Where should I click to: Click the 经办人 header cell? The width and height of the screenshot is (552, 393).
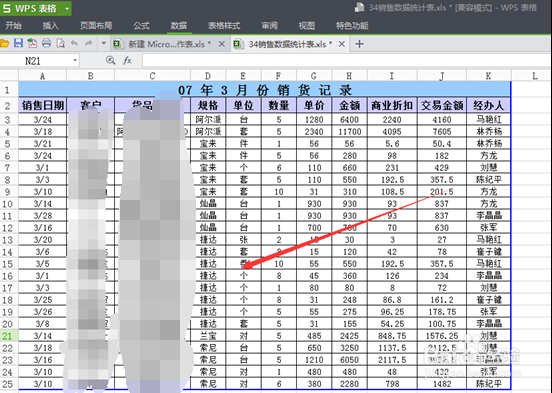pos(489,105)
